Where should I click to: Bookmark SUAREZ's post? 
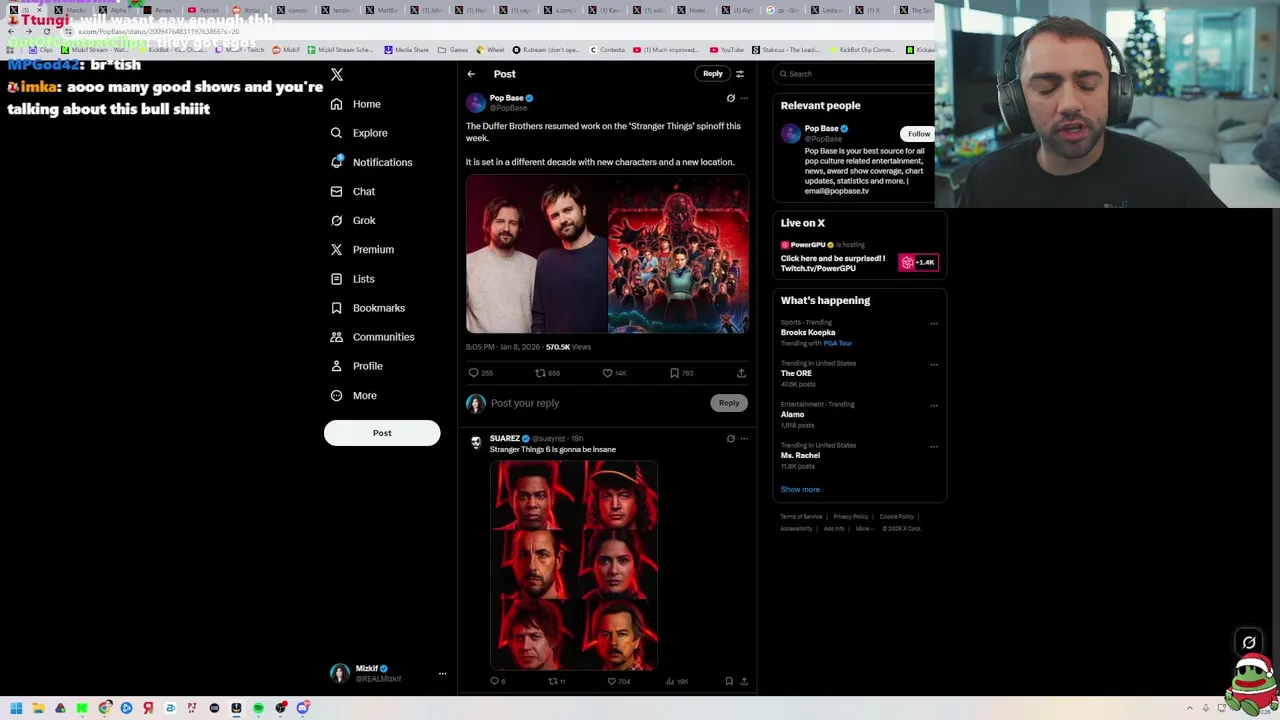[x=729, y=681]
